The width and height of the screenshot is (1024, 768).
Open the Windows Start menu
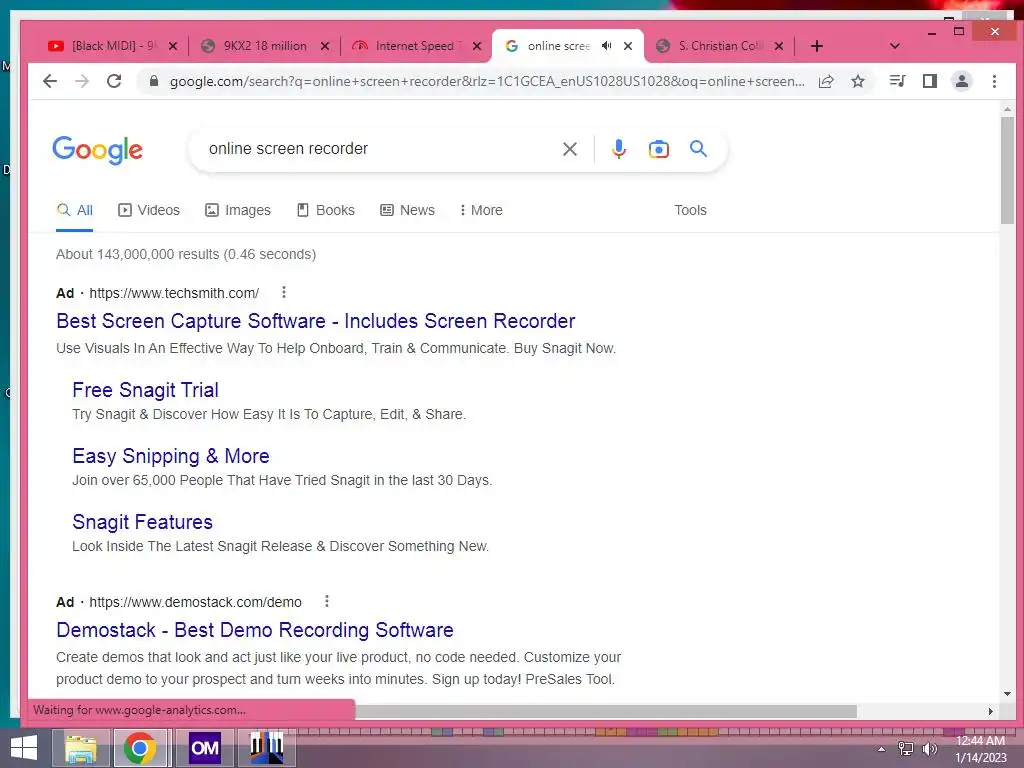(24, 748)
